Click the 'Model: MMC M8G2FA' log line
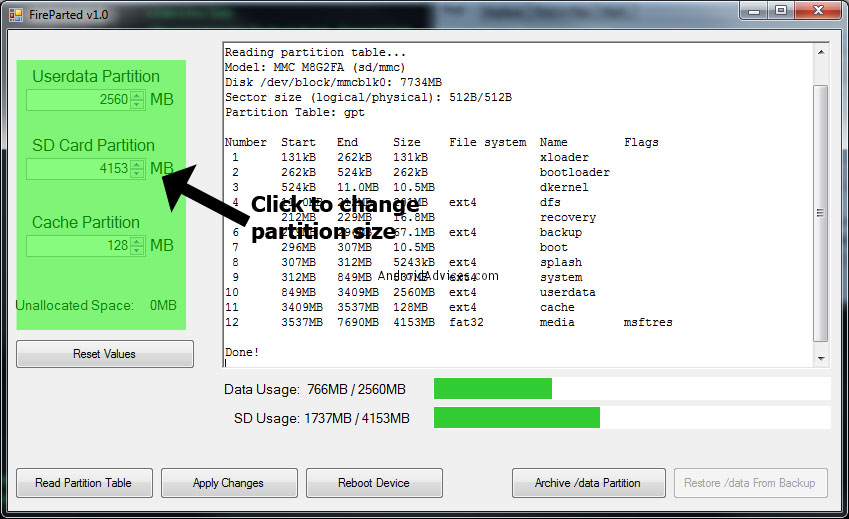The width and height of the screenshot is (849, 519). pyautogui.click(x=315, y=67)
